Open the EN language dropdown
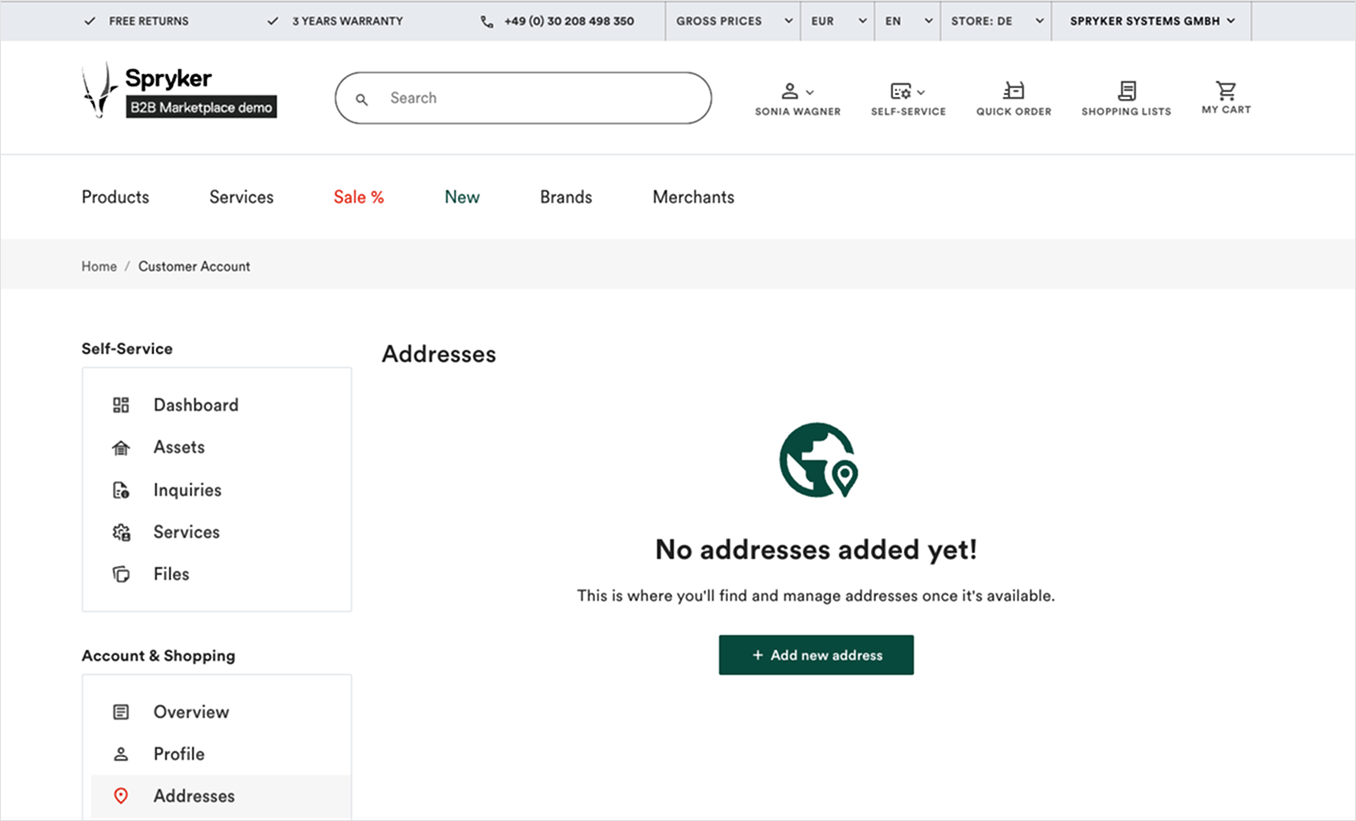 point(907,21)
